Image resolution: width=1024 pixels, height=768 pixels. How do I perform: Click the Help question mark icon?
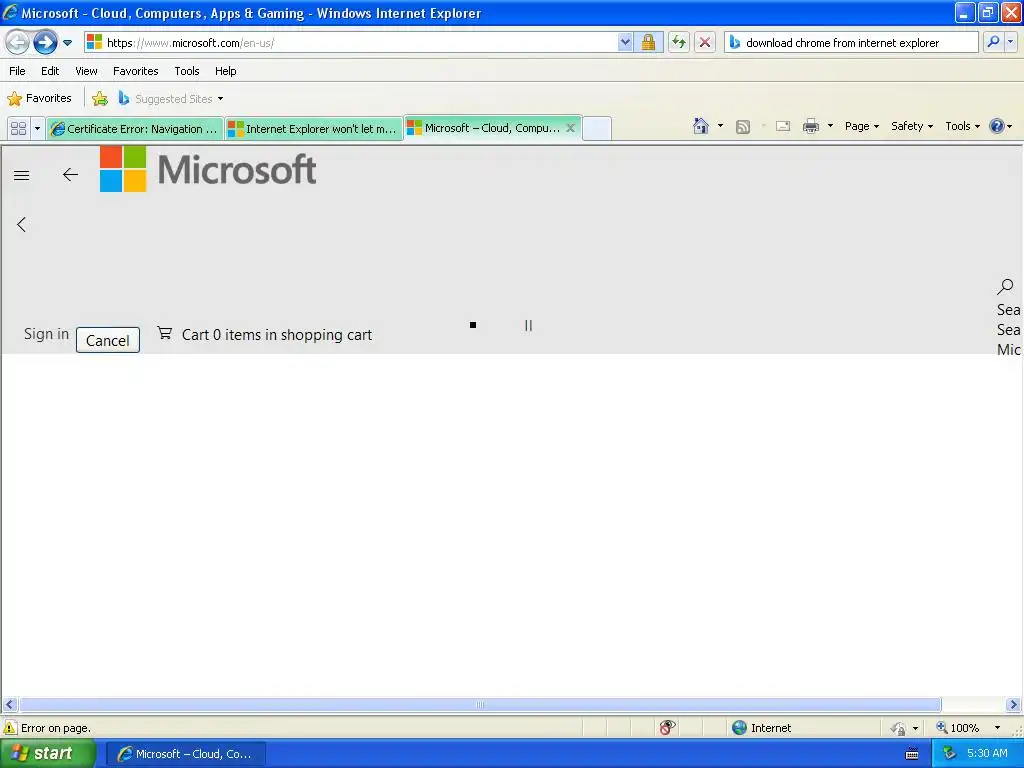(997, 126)
